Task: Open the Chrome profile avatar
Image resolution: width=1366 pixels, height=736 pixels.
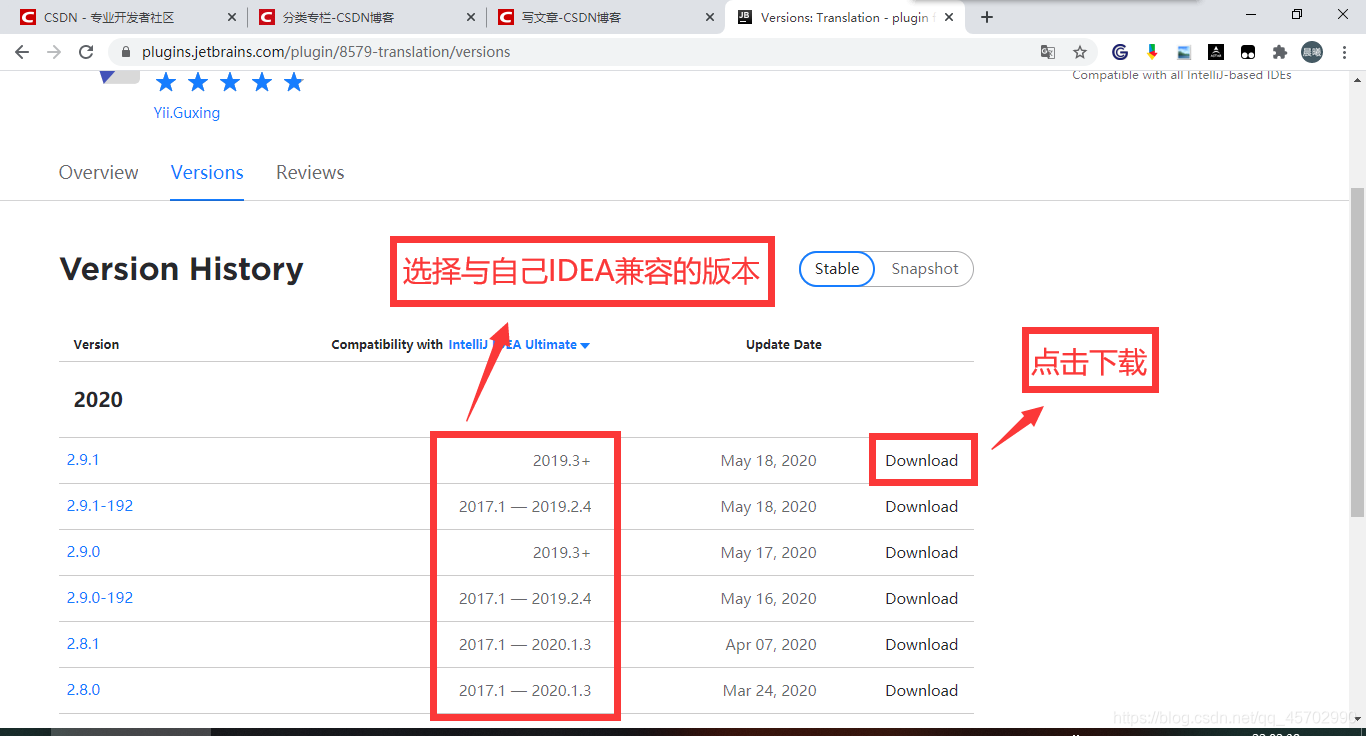Action: pos(1312,52)
